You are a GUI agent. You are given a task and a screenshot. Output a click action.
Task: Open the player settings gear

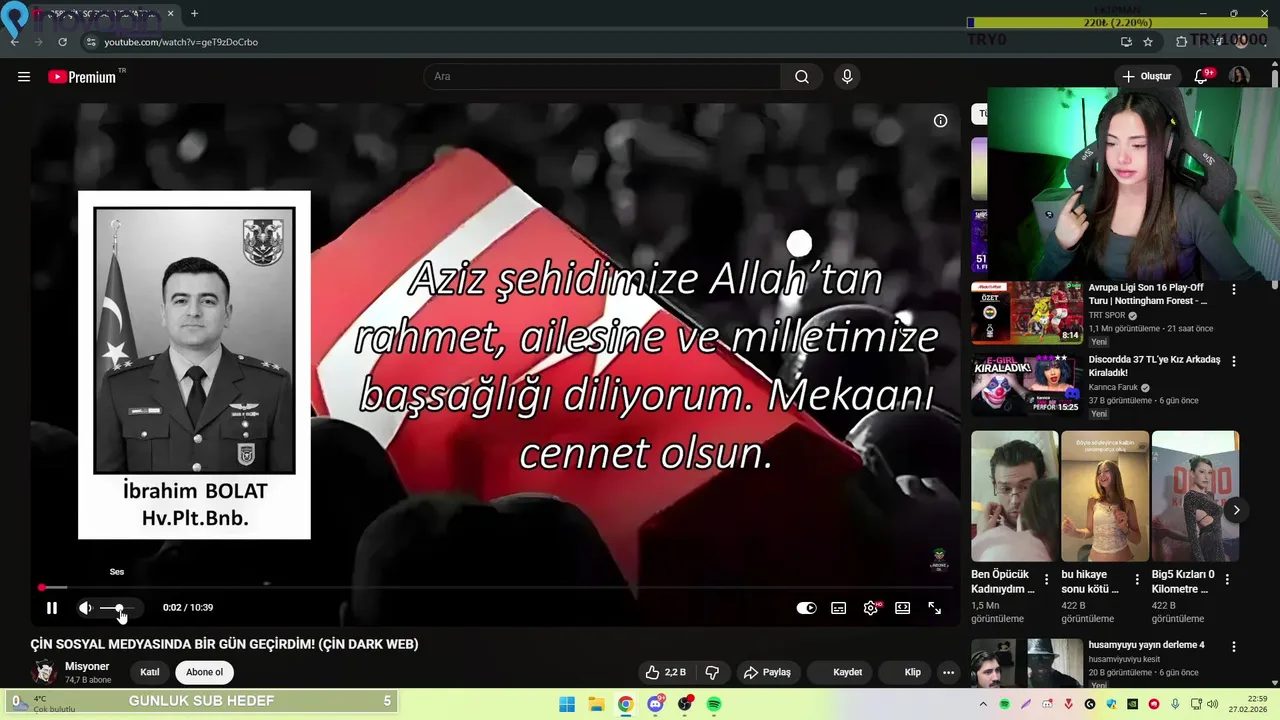pos(871,608)
